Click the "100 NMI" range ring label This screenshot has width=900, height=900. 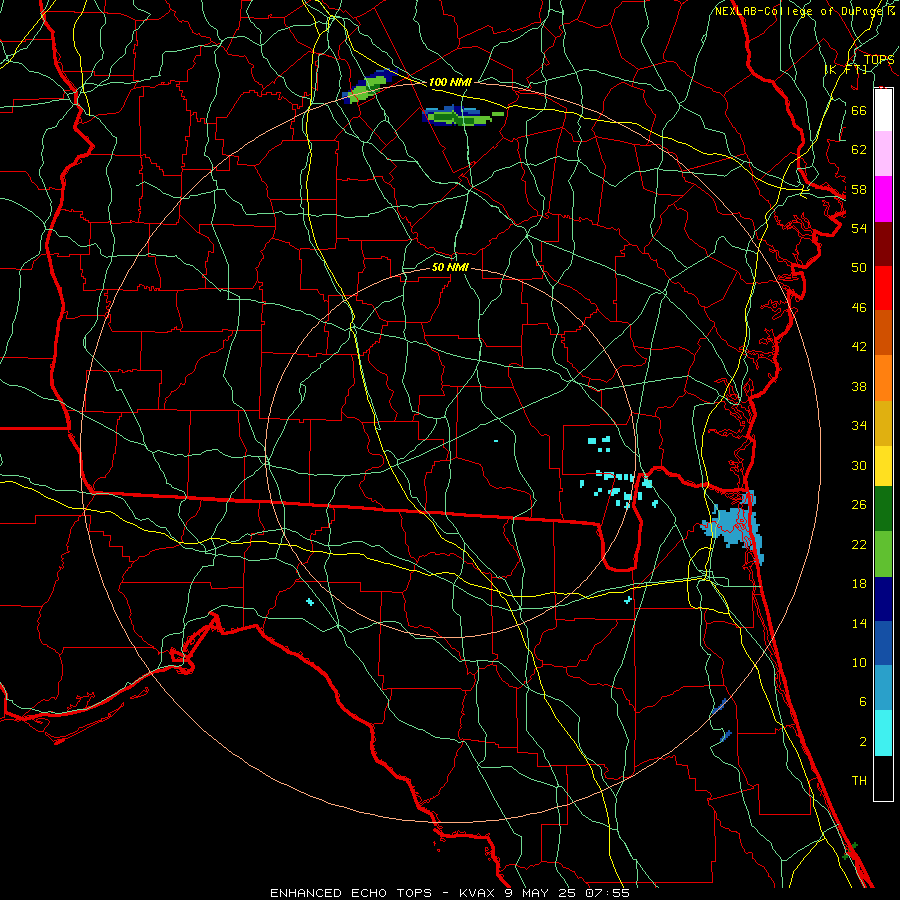tap(450, 82)
